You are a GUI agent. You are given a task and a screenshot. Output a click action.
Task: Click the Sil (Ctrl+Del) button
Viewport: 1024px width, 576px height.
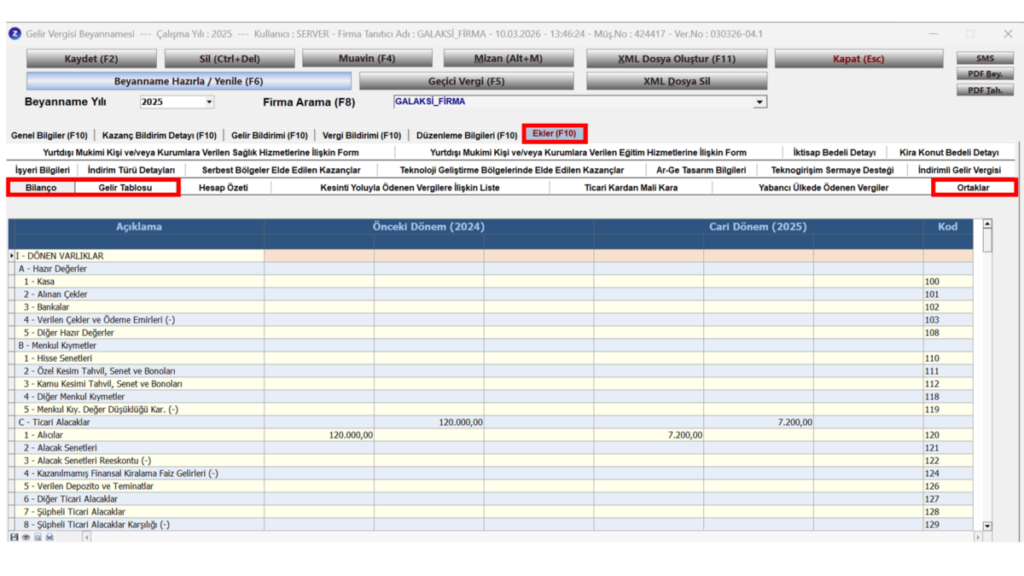(229, 59)
